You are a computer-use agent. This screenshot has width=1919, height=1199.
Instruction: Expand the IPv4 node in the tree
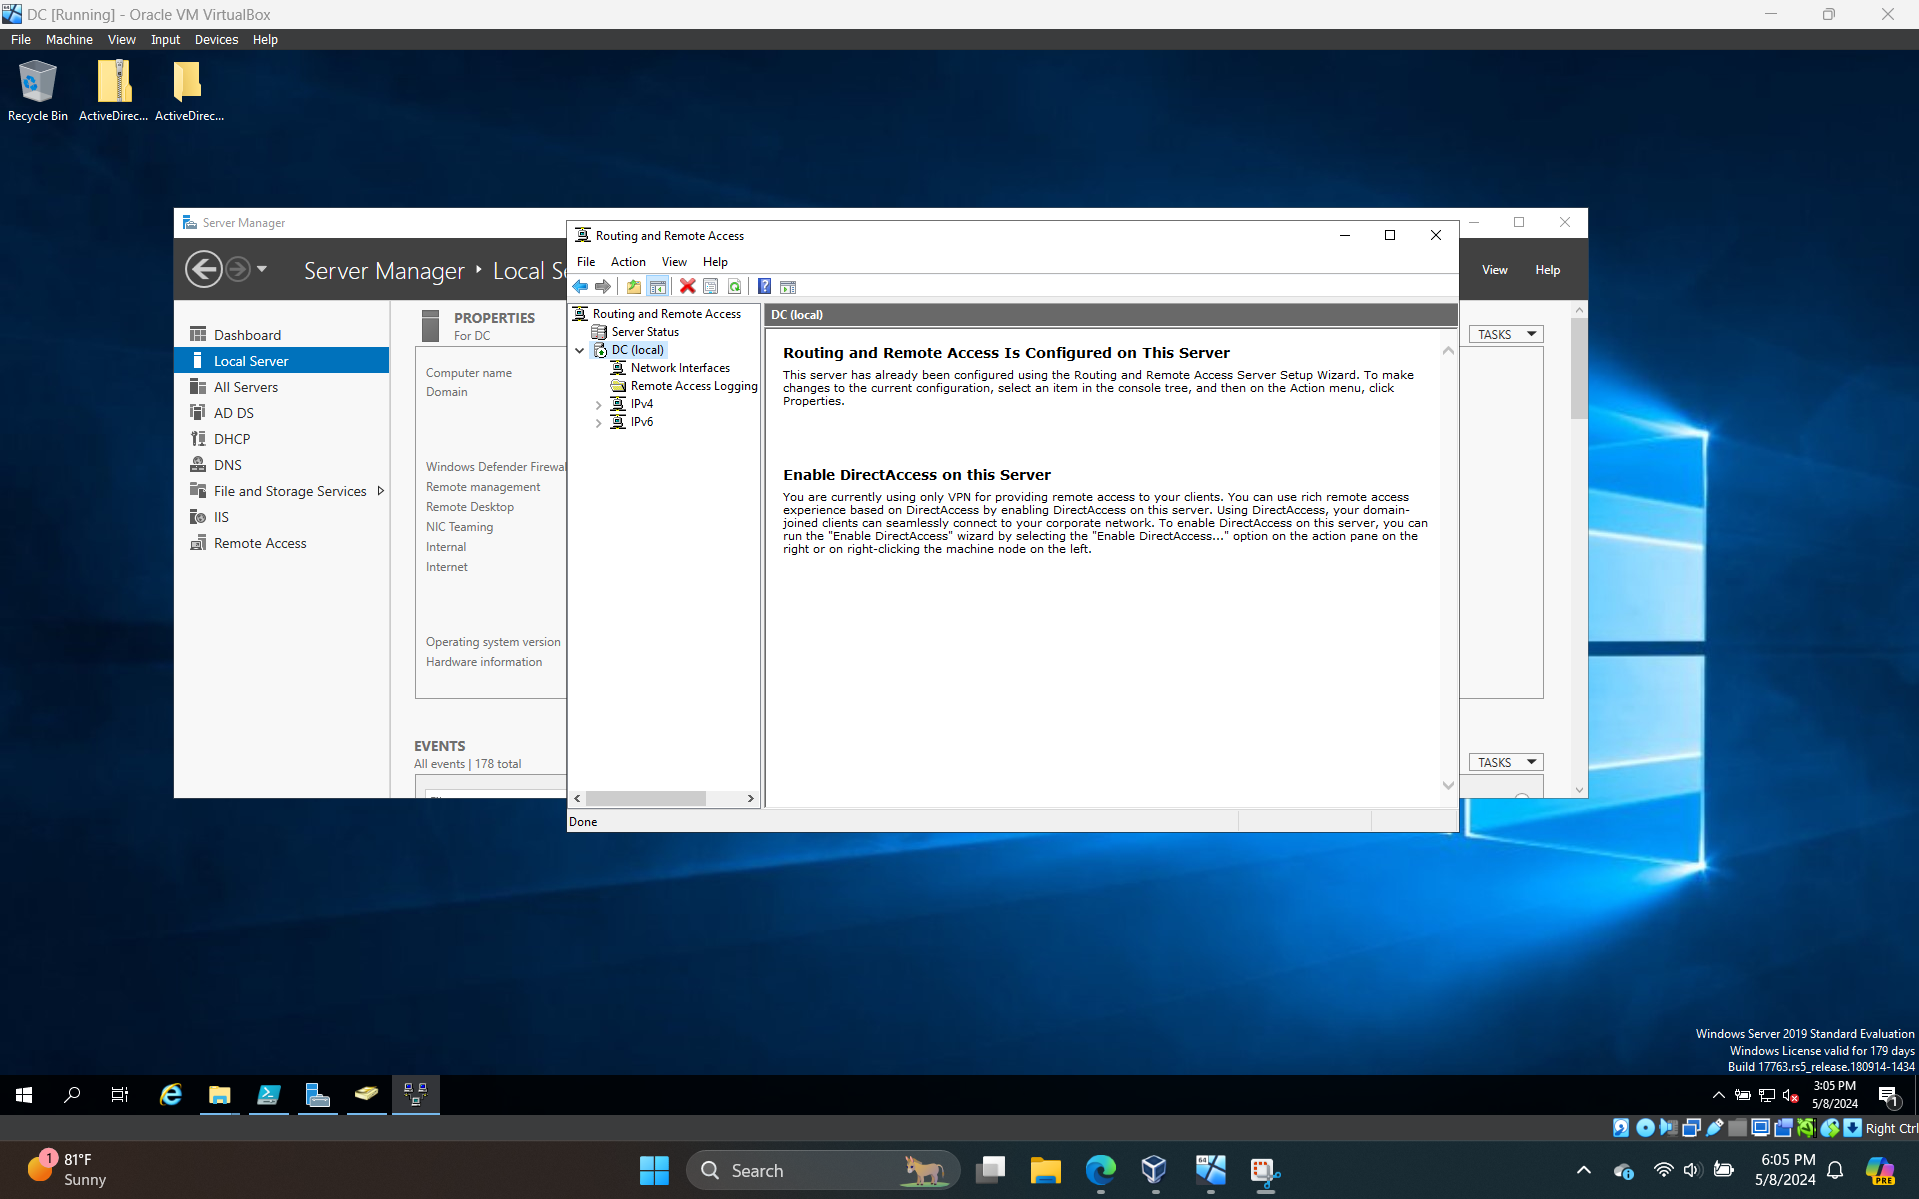(x=598, y=404)
